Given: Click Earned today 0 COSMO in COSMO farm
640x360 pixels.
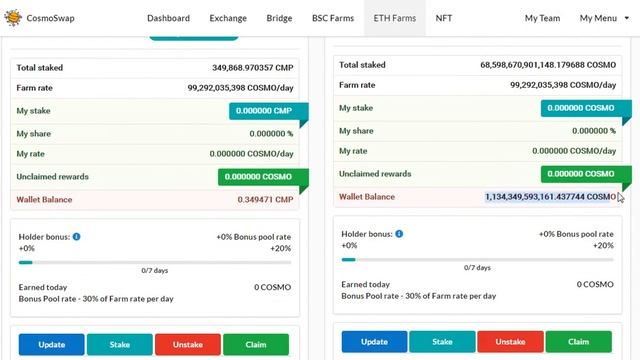Looking at the screenshot, I should pyautogui.click(x=595, y=284).
